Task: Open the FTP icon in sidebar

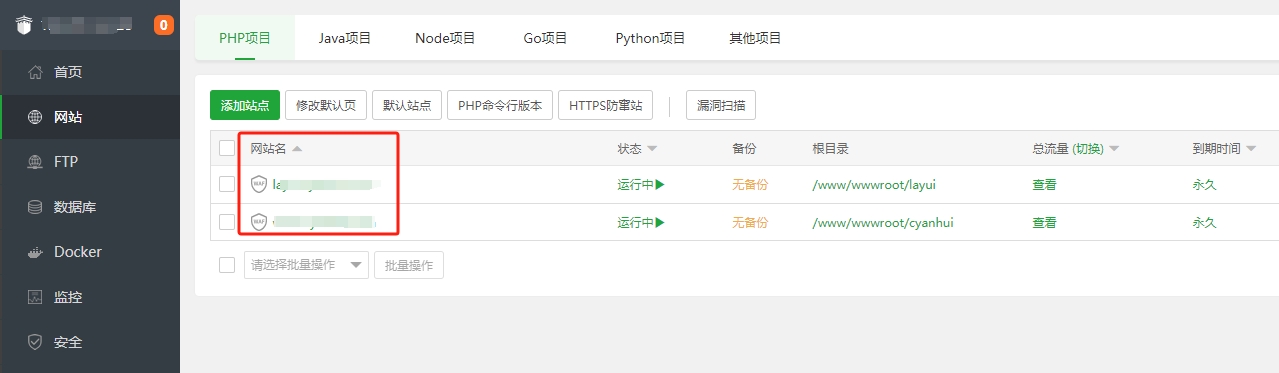Action: (x=35, y=162)
